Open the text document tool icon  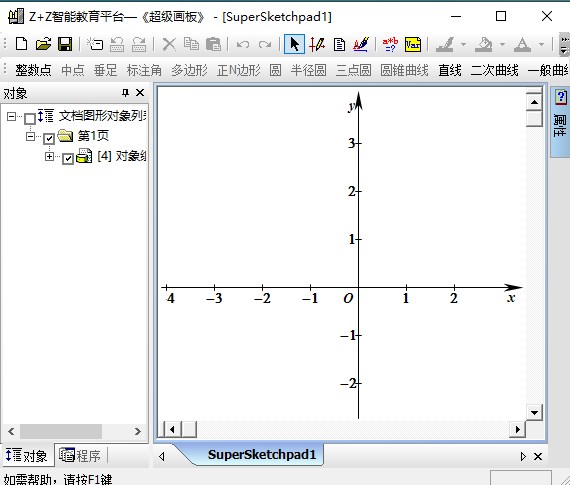(x=339, y=45)
